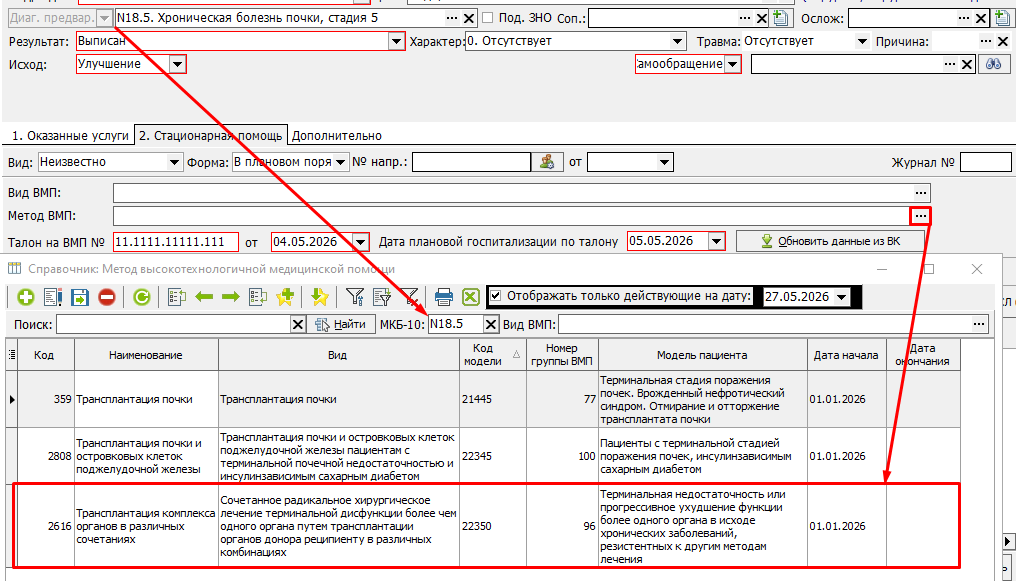Click the list icon right of green right arrow
The width and height of the screenshot is (1016, 581).
pyautogui.click(x=258, y=297)
